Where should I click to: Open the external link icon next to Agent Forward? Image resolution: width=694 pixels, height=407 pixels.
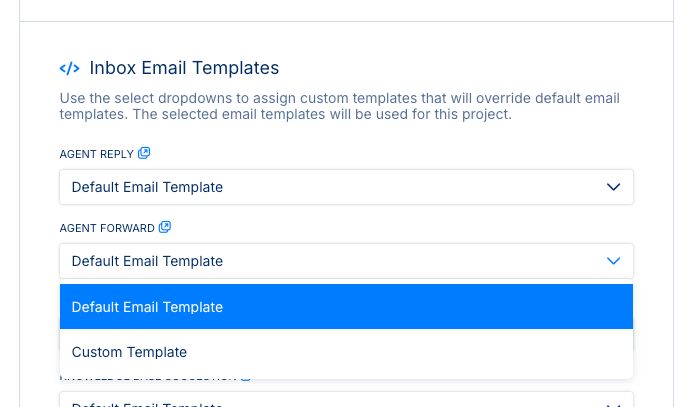165,228
